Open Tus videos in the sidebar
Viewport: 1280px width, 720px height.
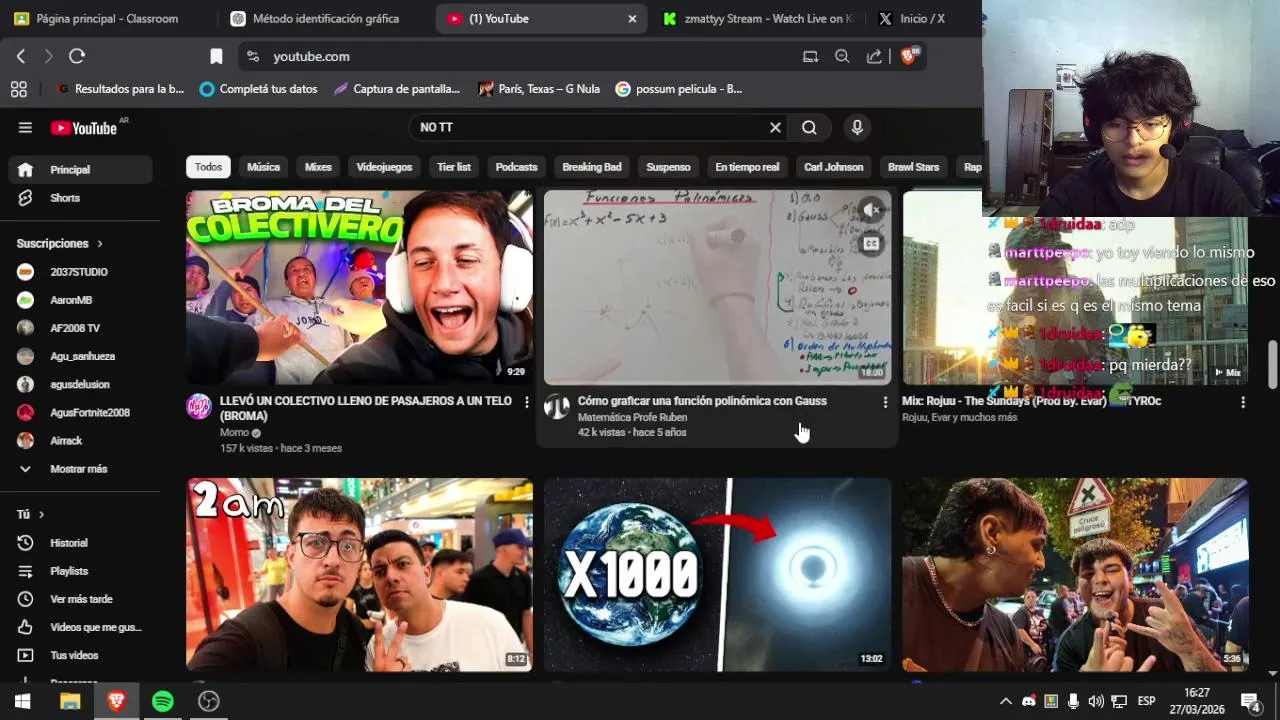click(80, 655)
